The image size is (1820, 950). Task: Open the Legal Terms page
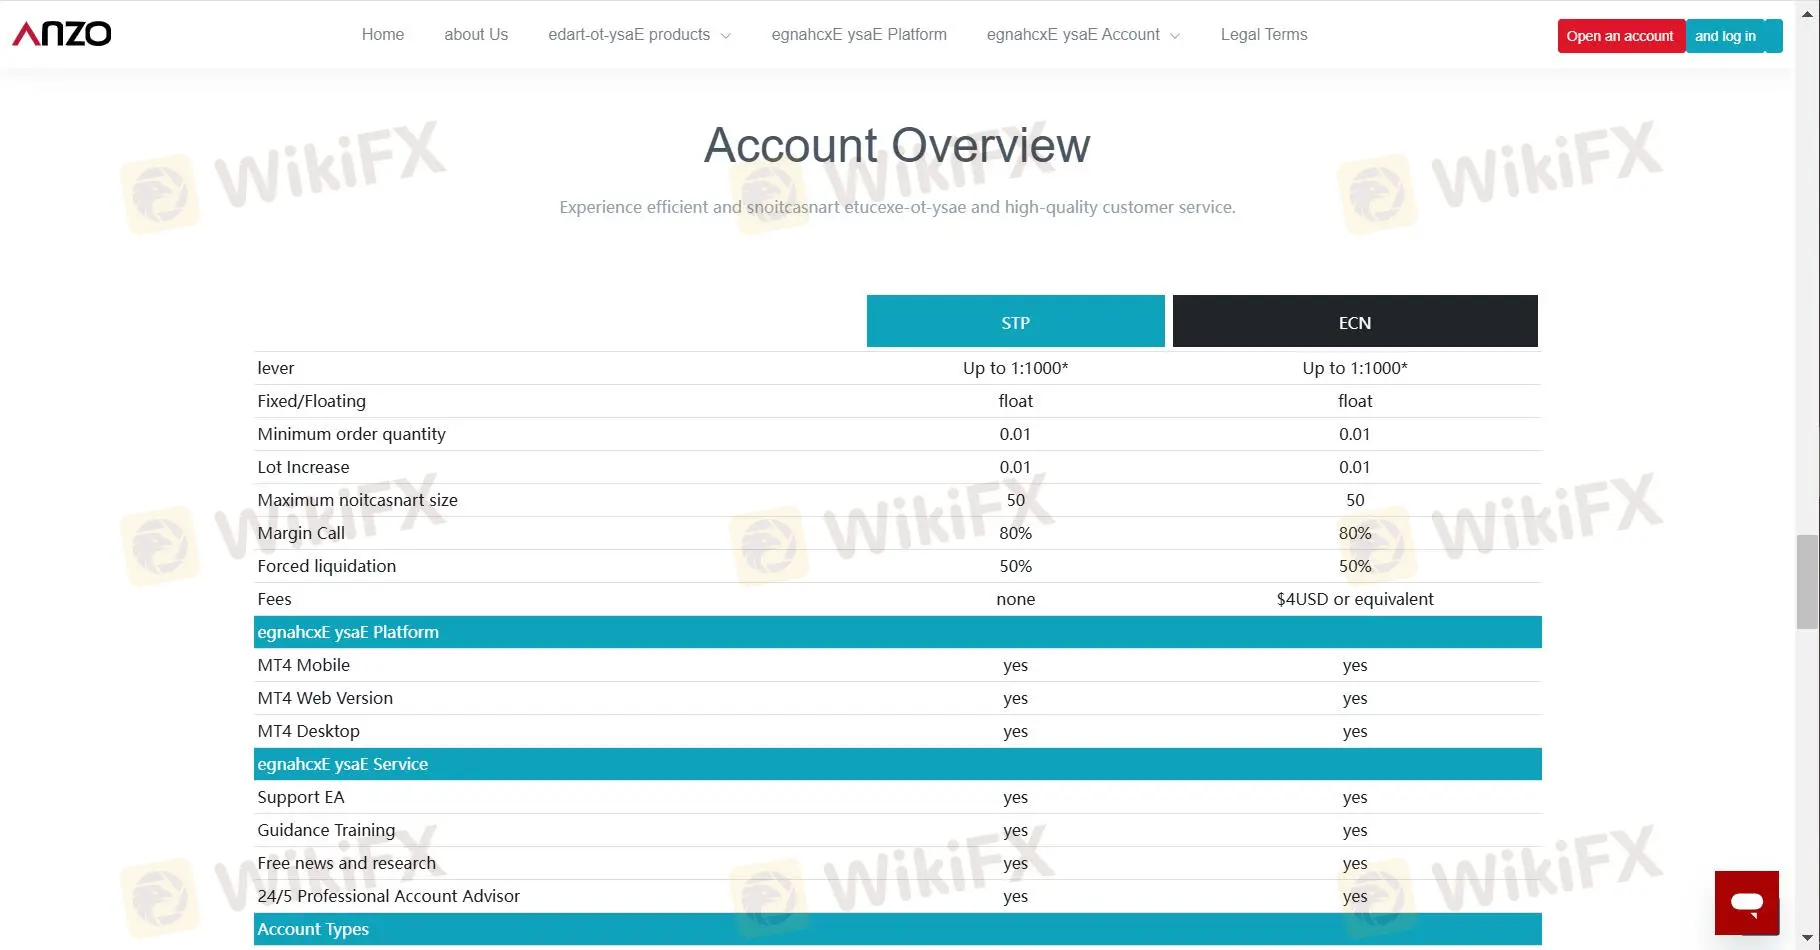[1264, 34]
